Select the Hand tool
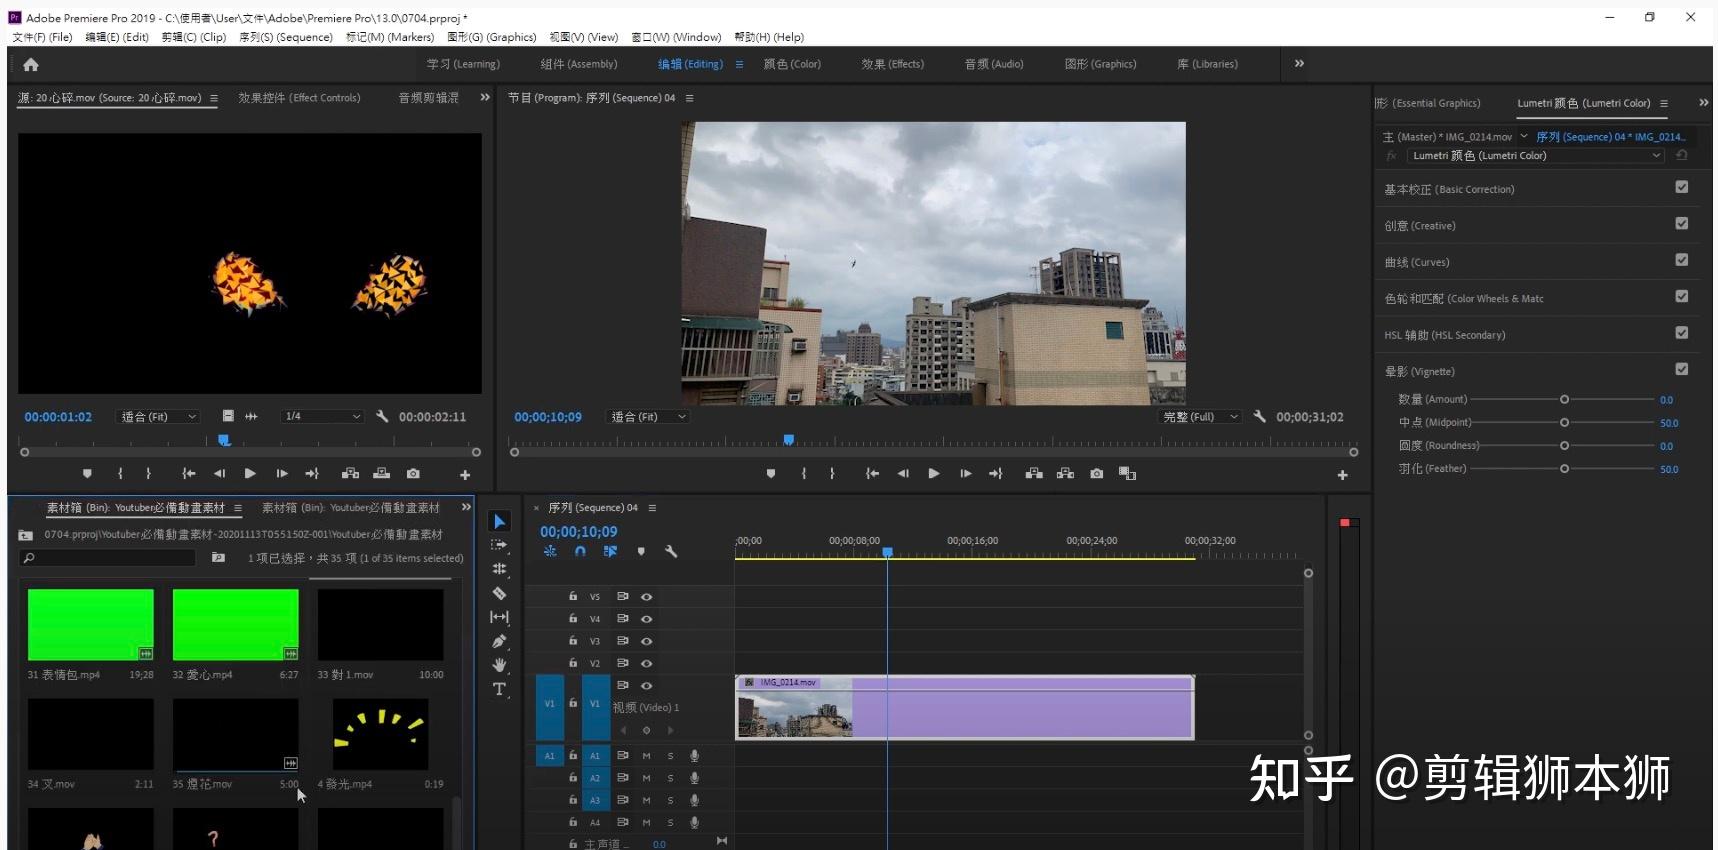The image size is (1718, 850). (499, 665)
